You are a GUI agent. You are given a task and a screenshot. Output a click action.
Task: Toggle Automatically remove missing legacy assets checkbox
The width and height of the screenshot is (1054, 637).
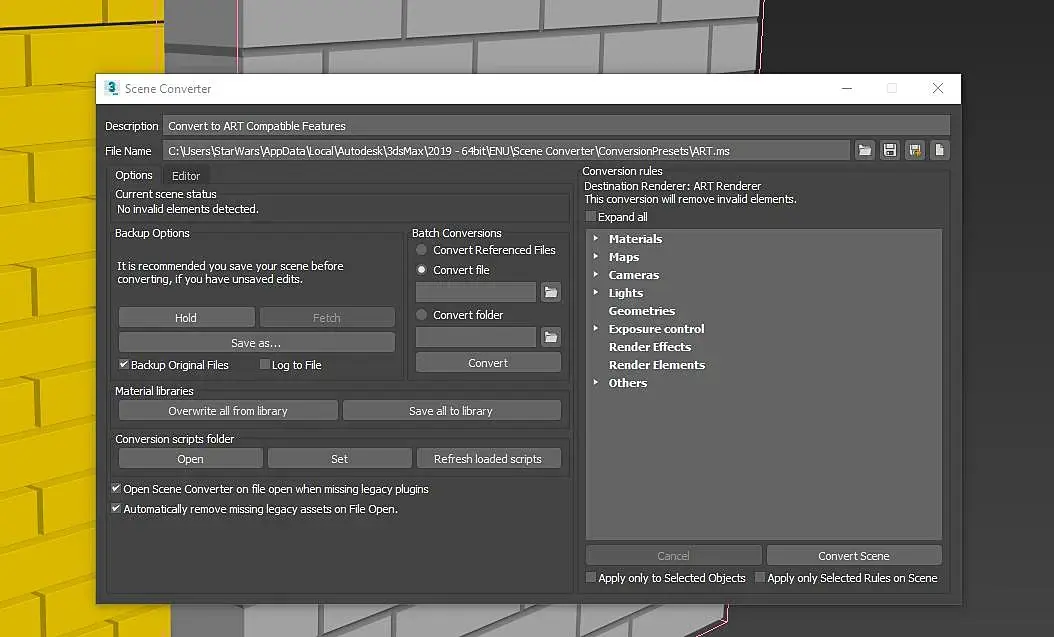(x=116, y=509)
